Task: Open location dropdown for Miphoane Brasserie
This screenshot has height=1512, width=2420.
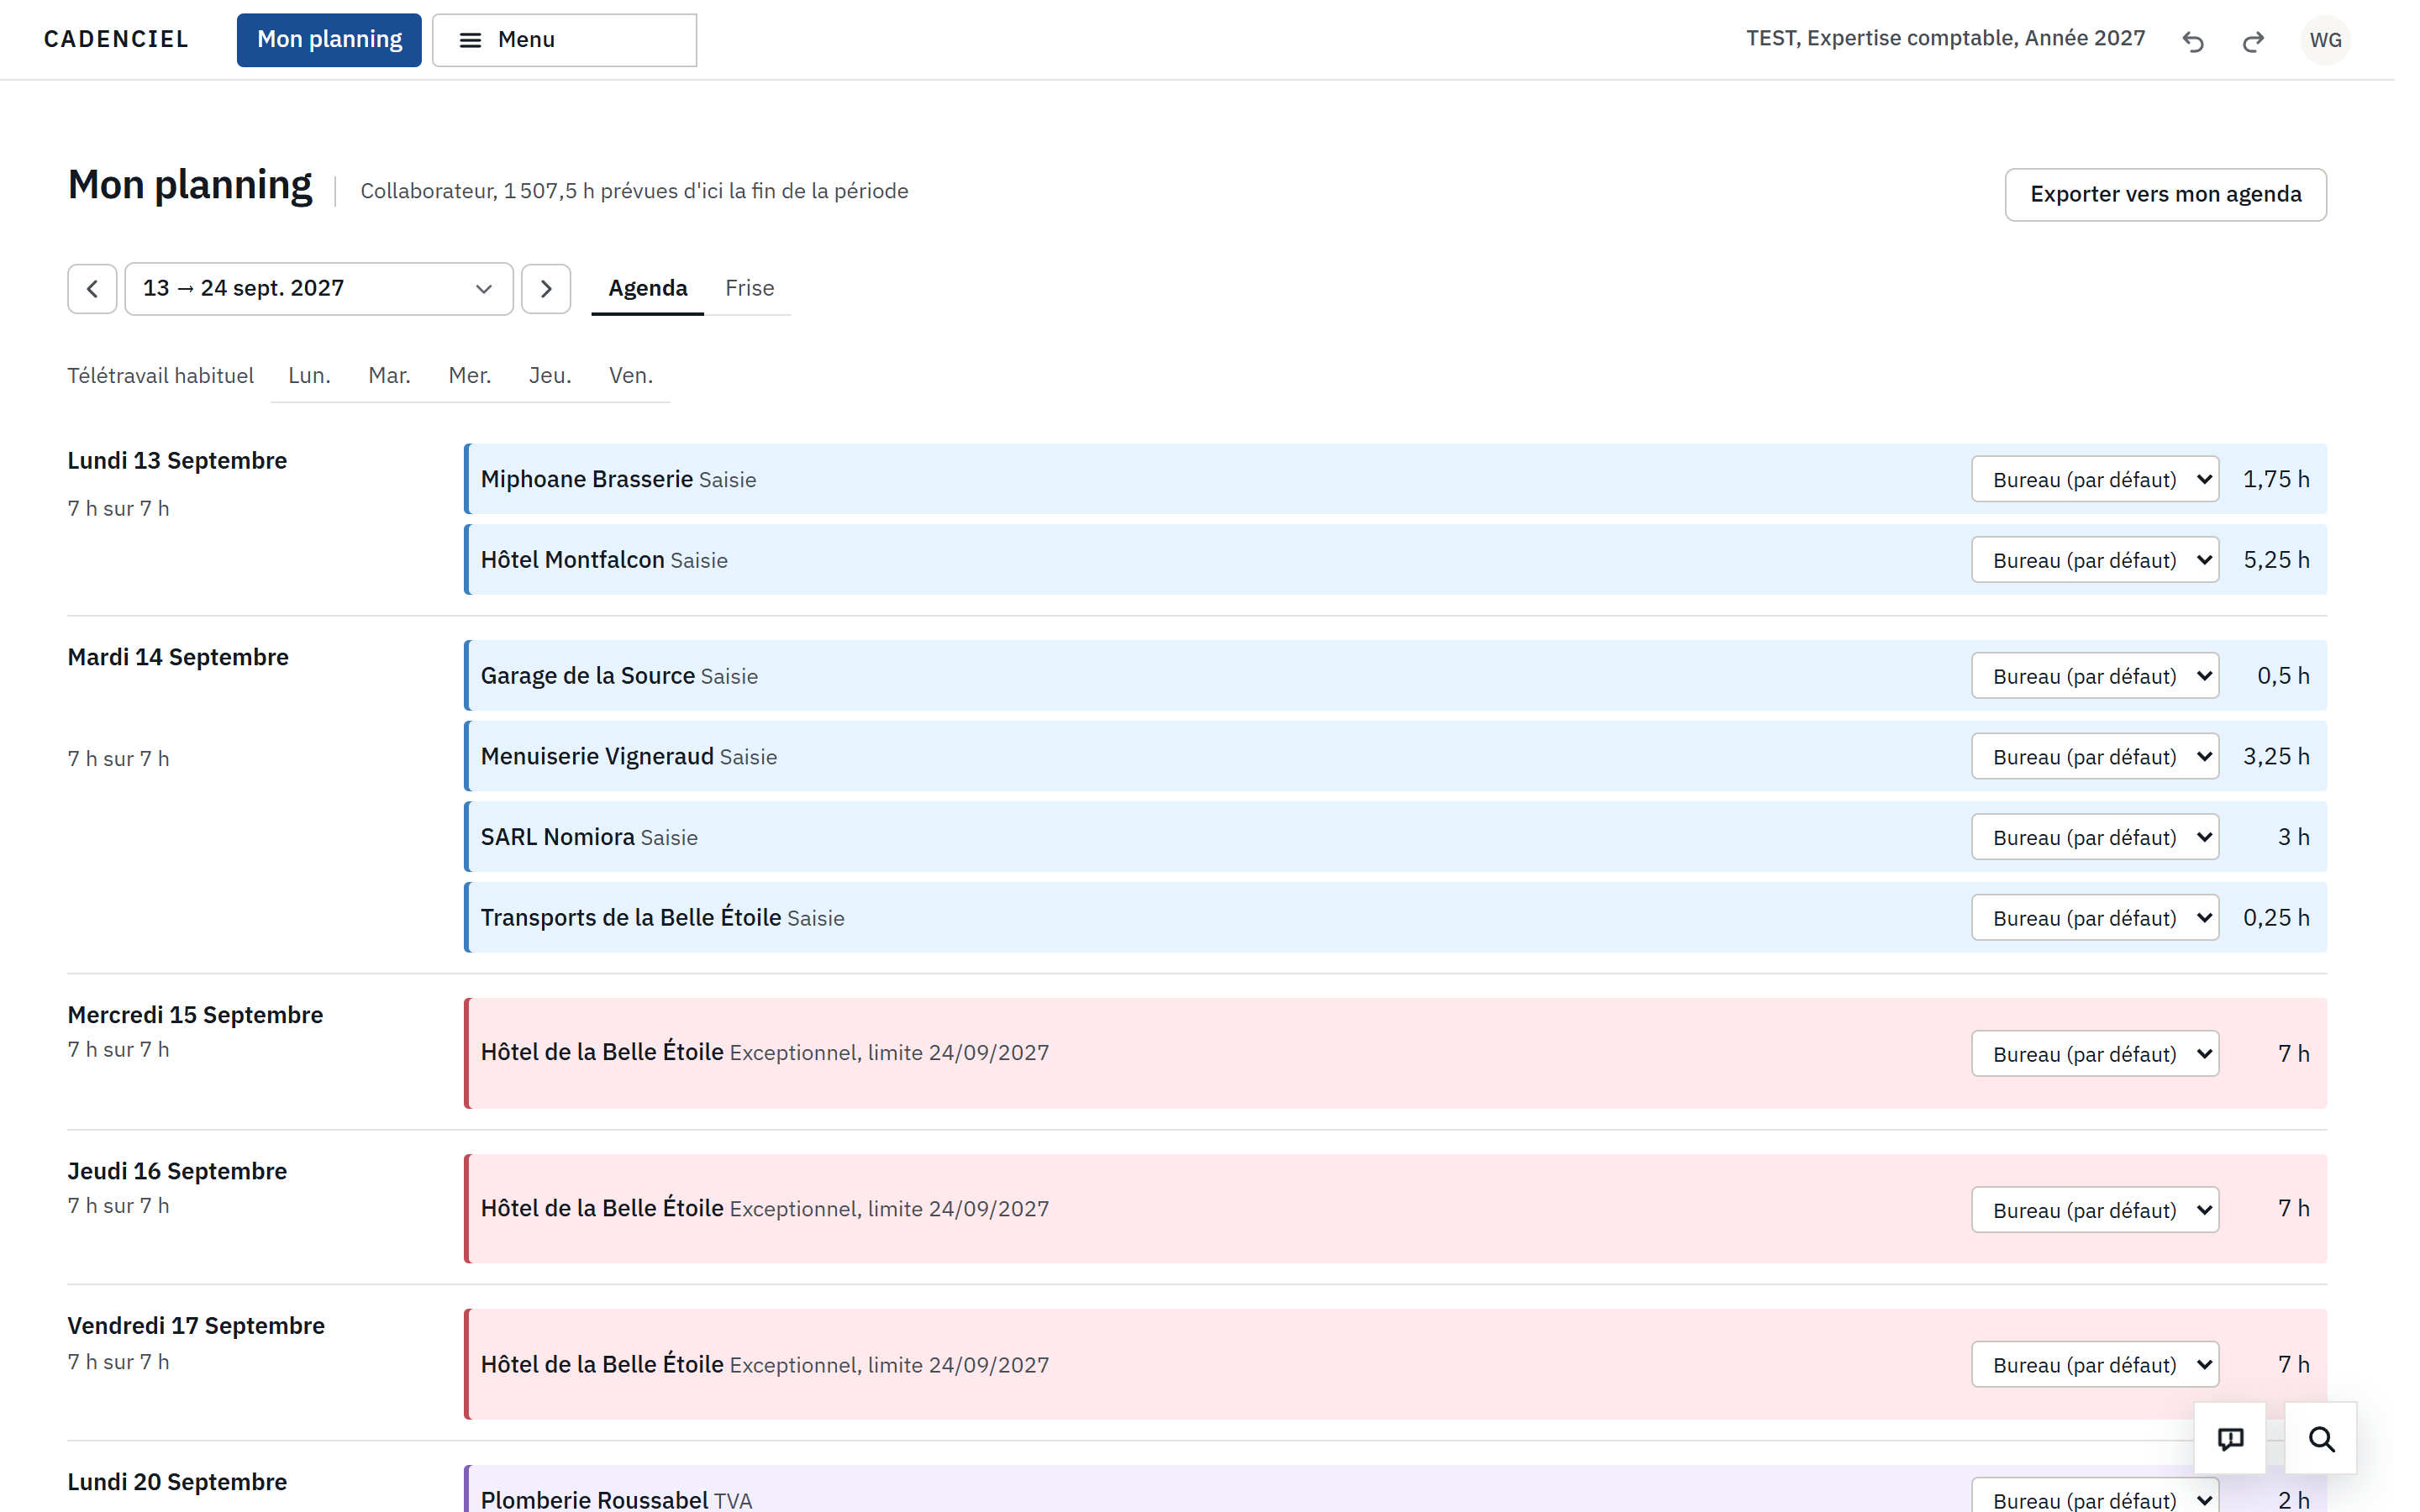Action: pos(2095,479)
